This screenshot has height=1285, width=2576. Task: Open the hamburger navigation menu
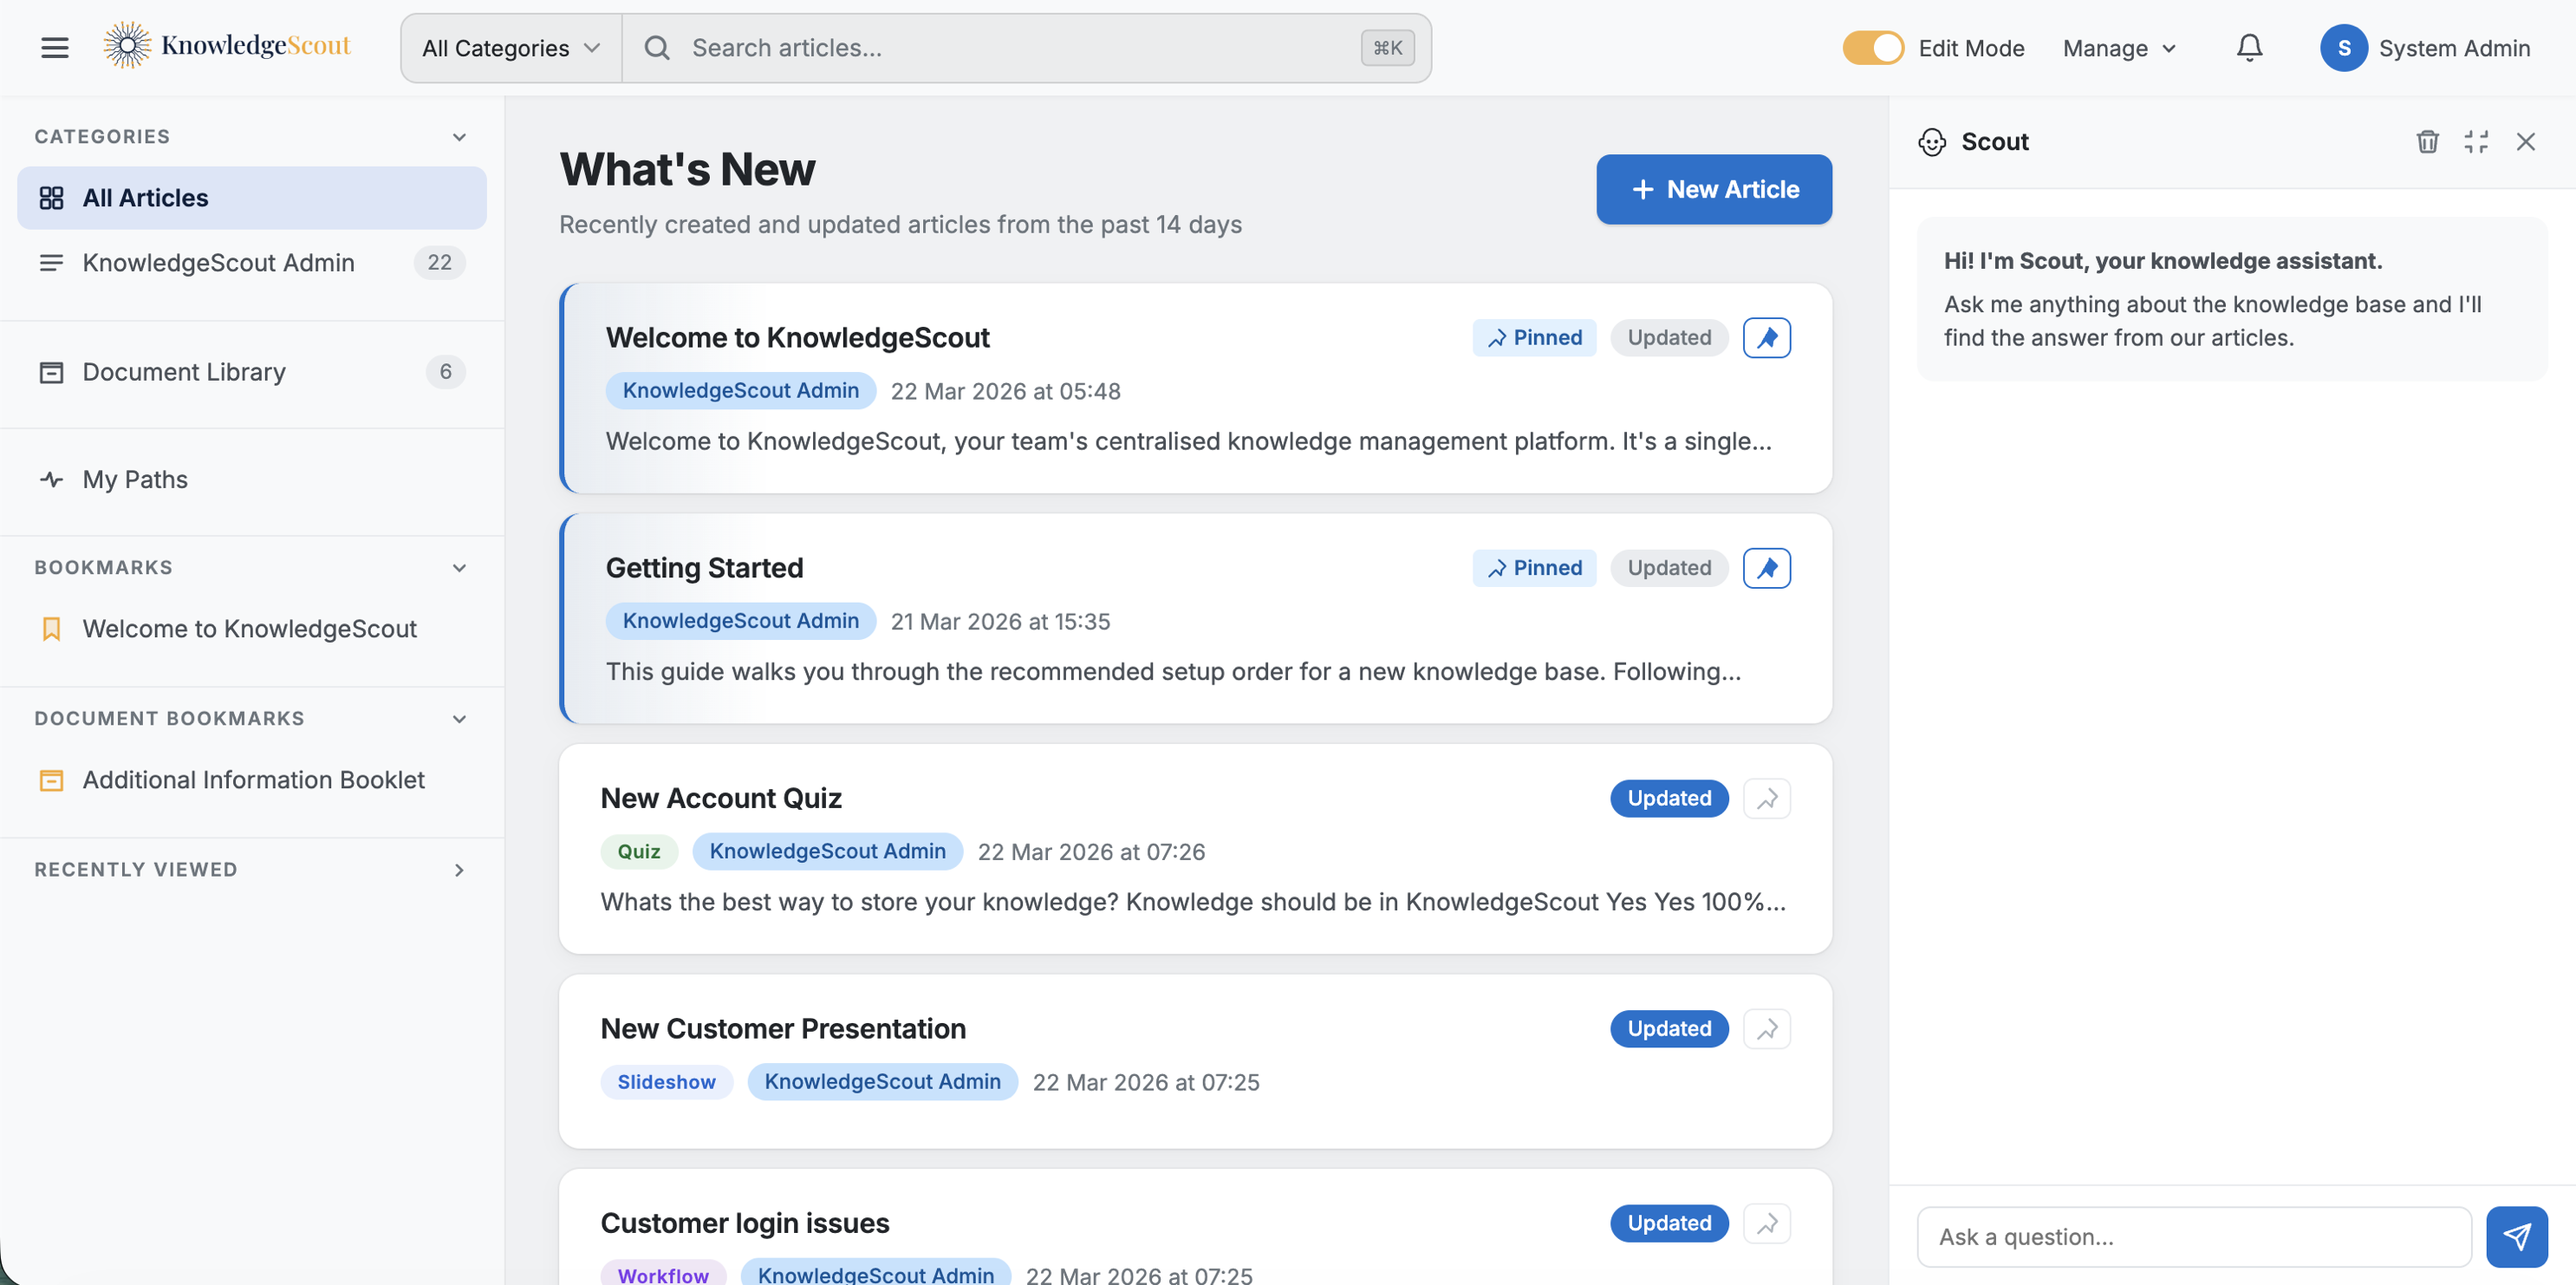click(x=55, y=48)
